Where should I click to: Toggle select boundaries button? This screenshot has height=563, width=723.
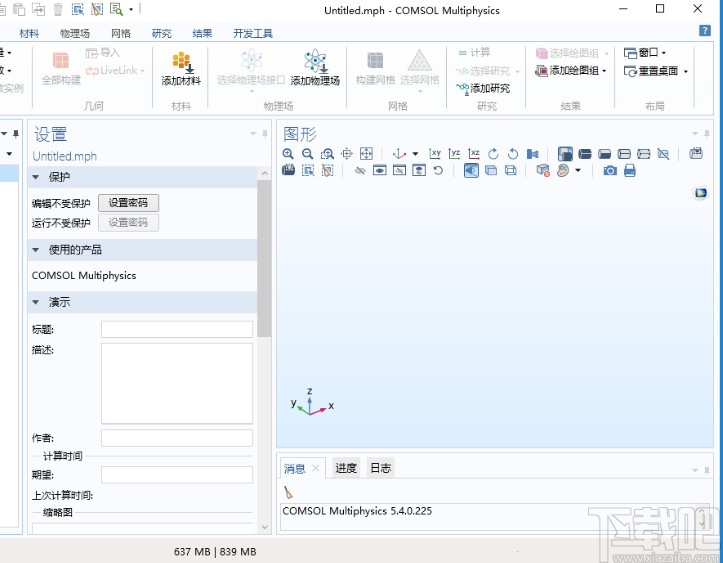pos(604,154)
